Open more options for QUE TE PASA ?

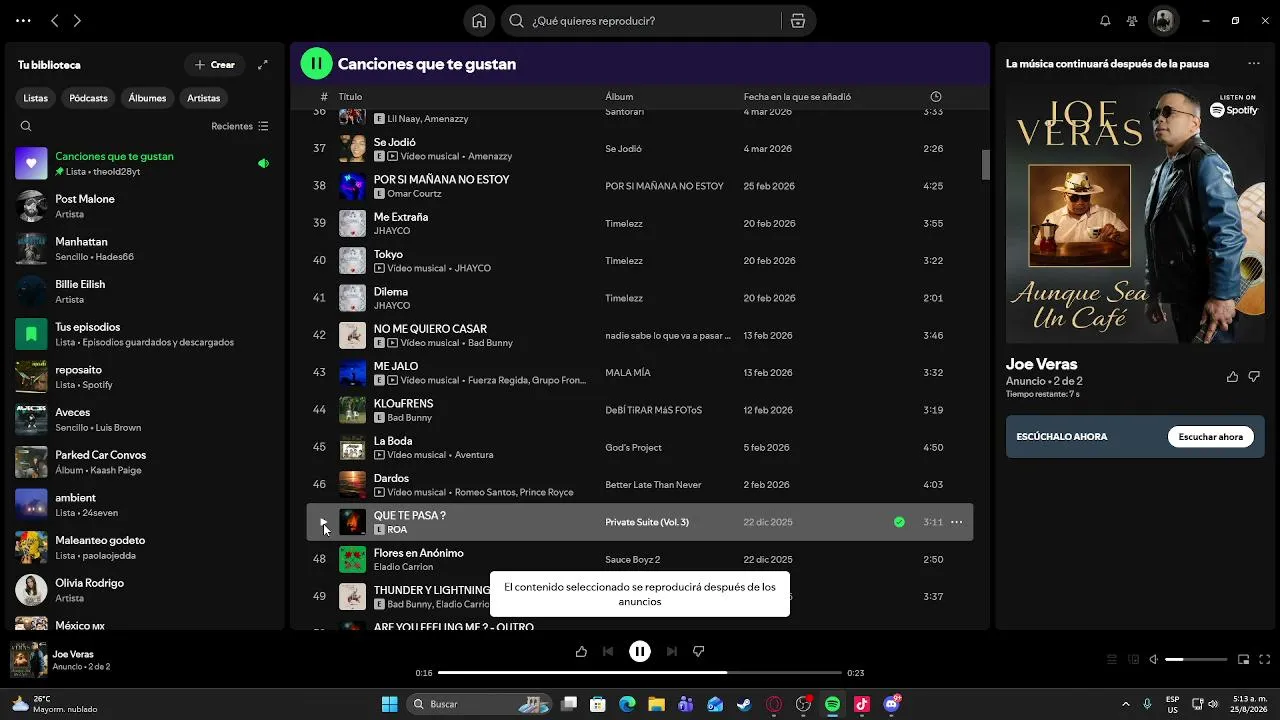pos(957,522)
